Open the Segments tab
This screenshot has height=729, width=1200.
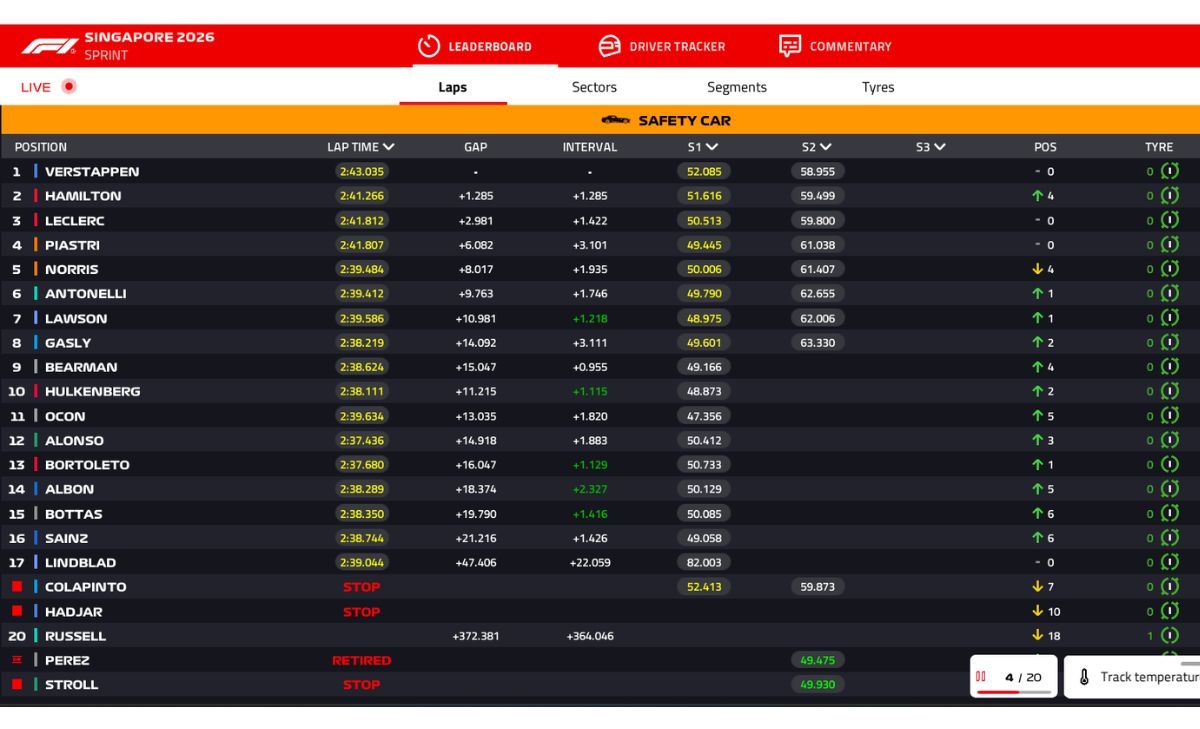click(x=737, y=87)
